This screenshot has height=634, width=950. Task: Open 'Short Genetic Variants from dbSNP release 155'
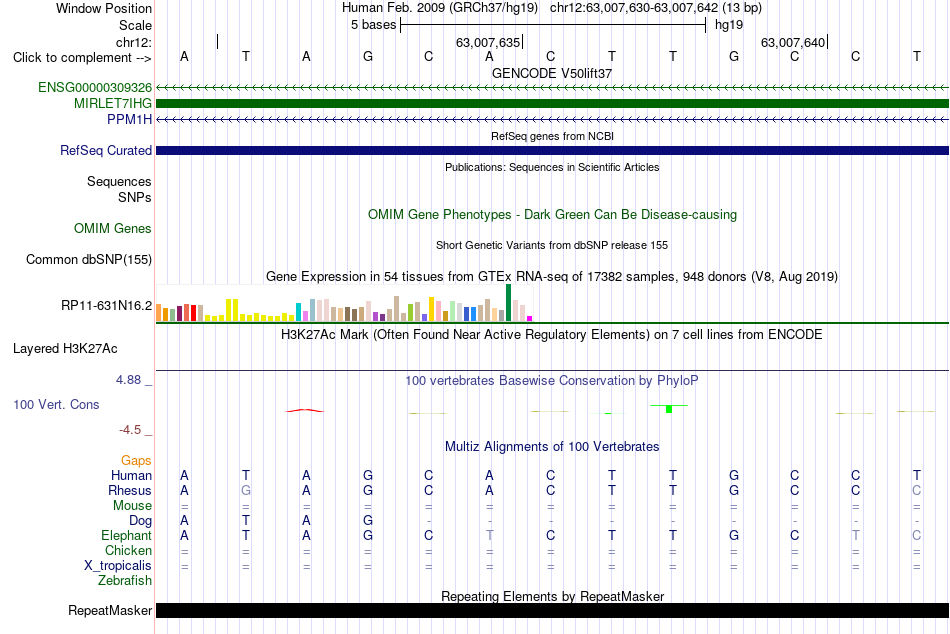552,245
